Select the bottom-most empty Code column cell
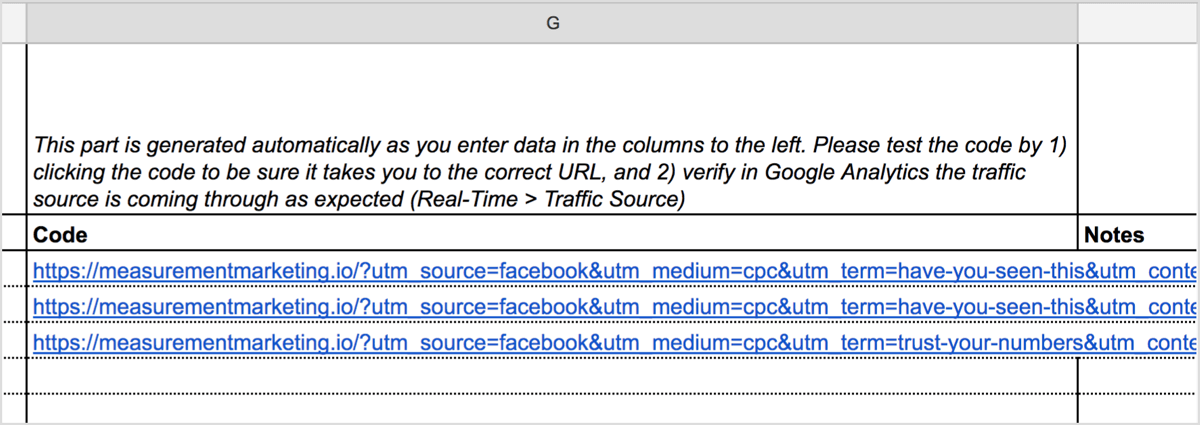 point(552,409)
